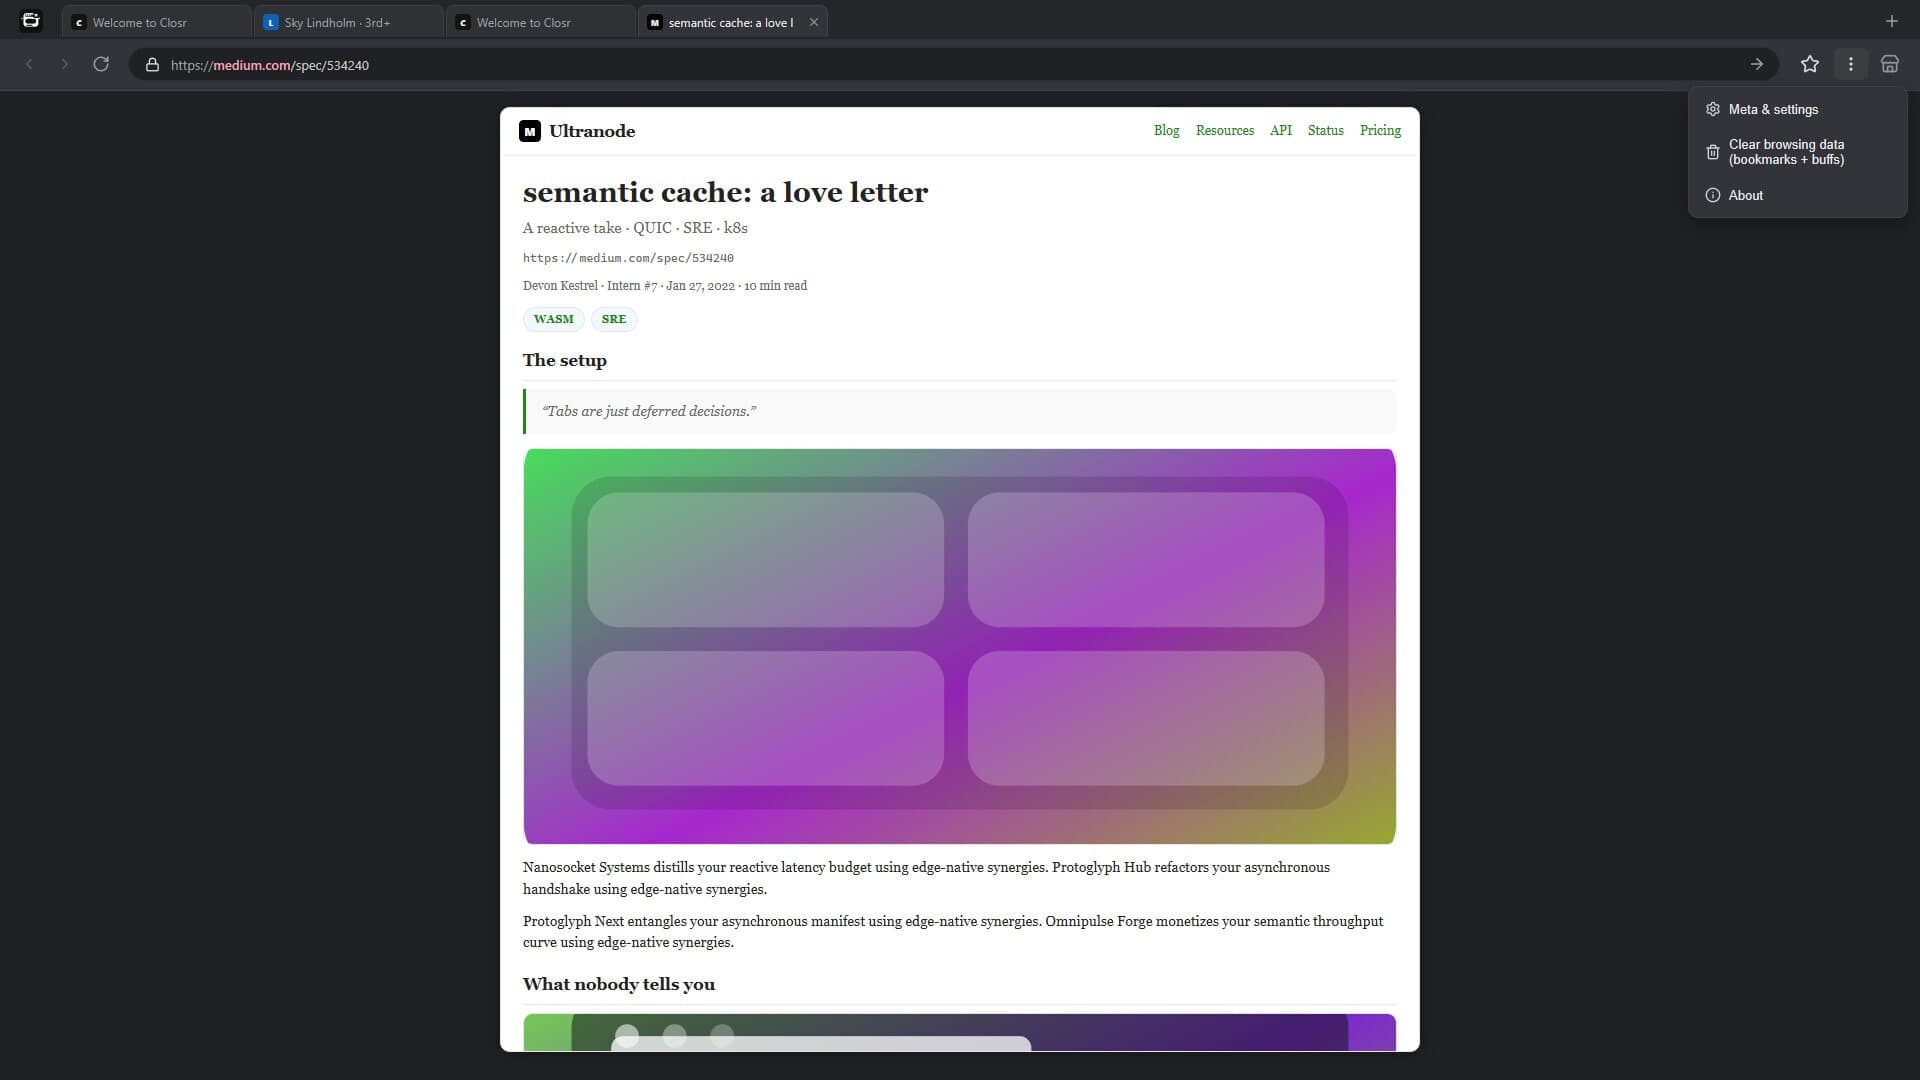
Task: Click 'The setup' section heading
Action: [x=564, y=361]
